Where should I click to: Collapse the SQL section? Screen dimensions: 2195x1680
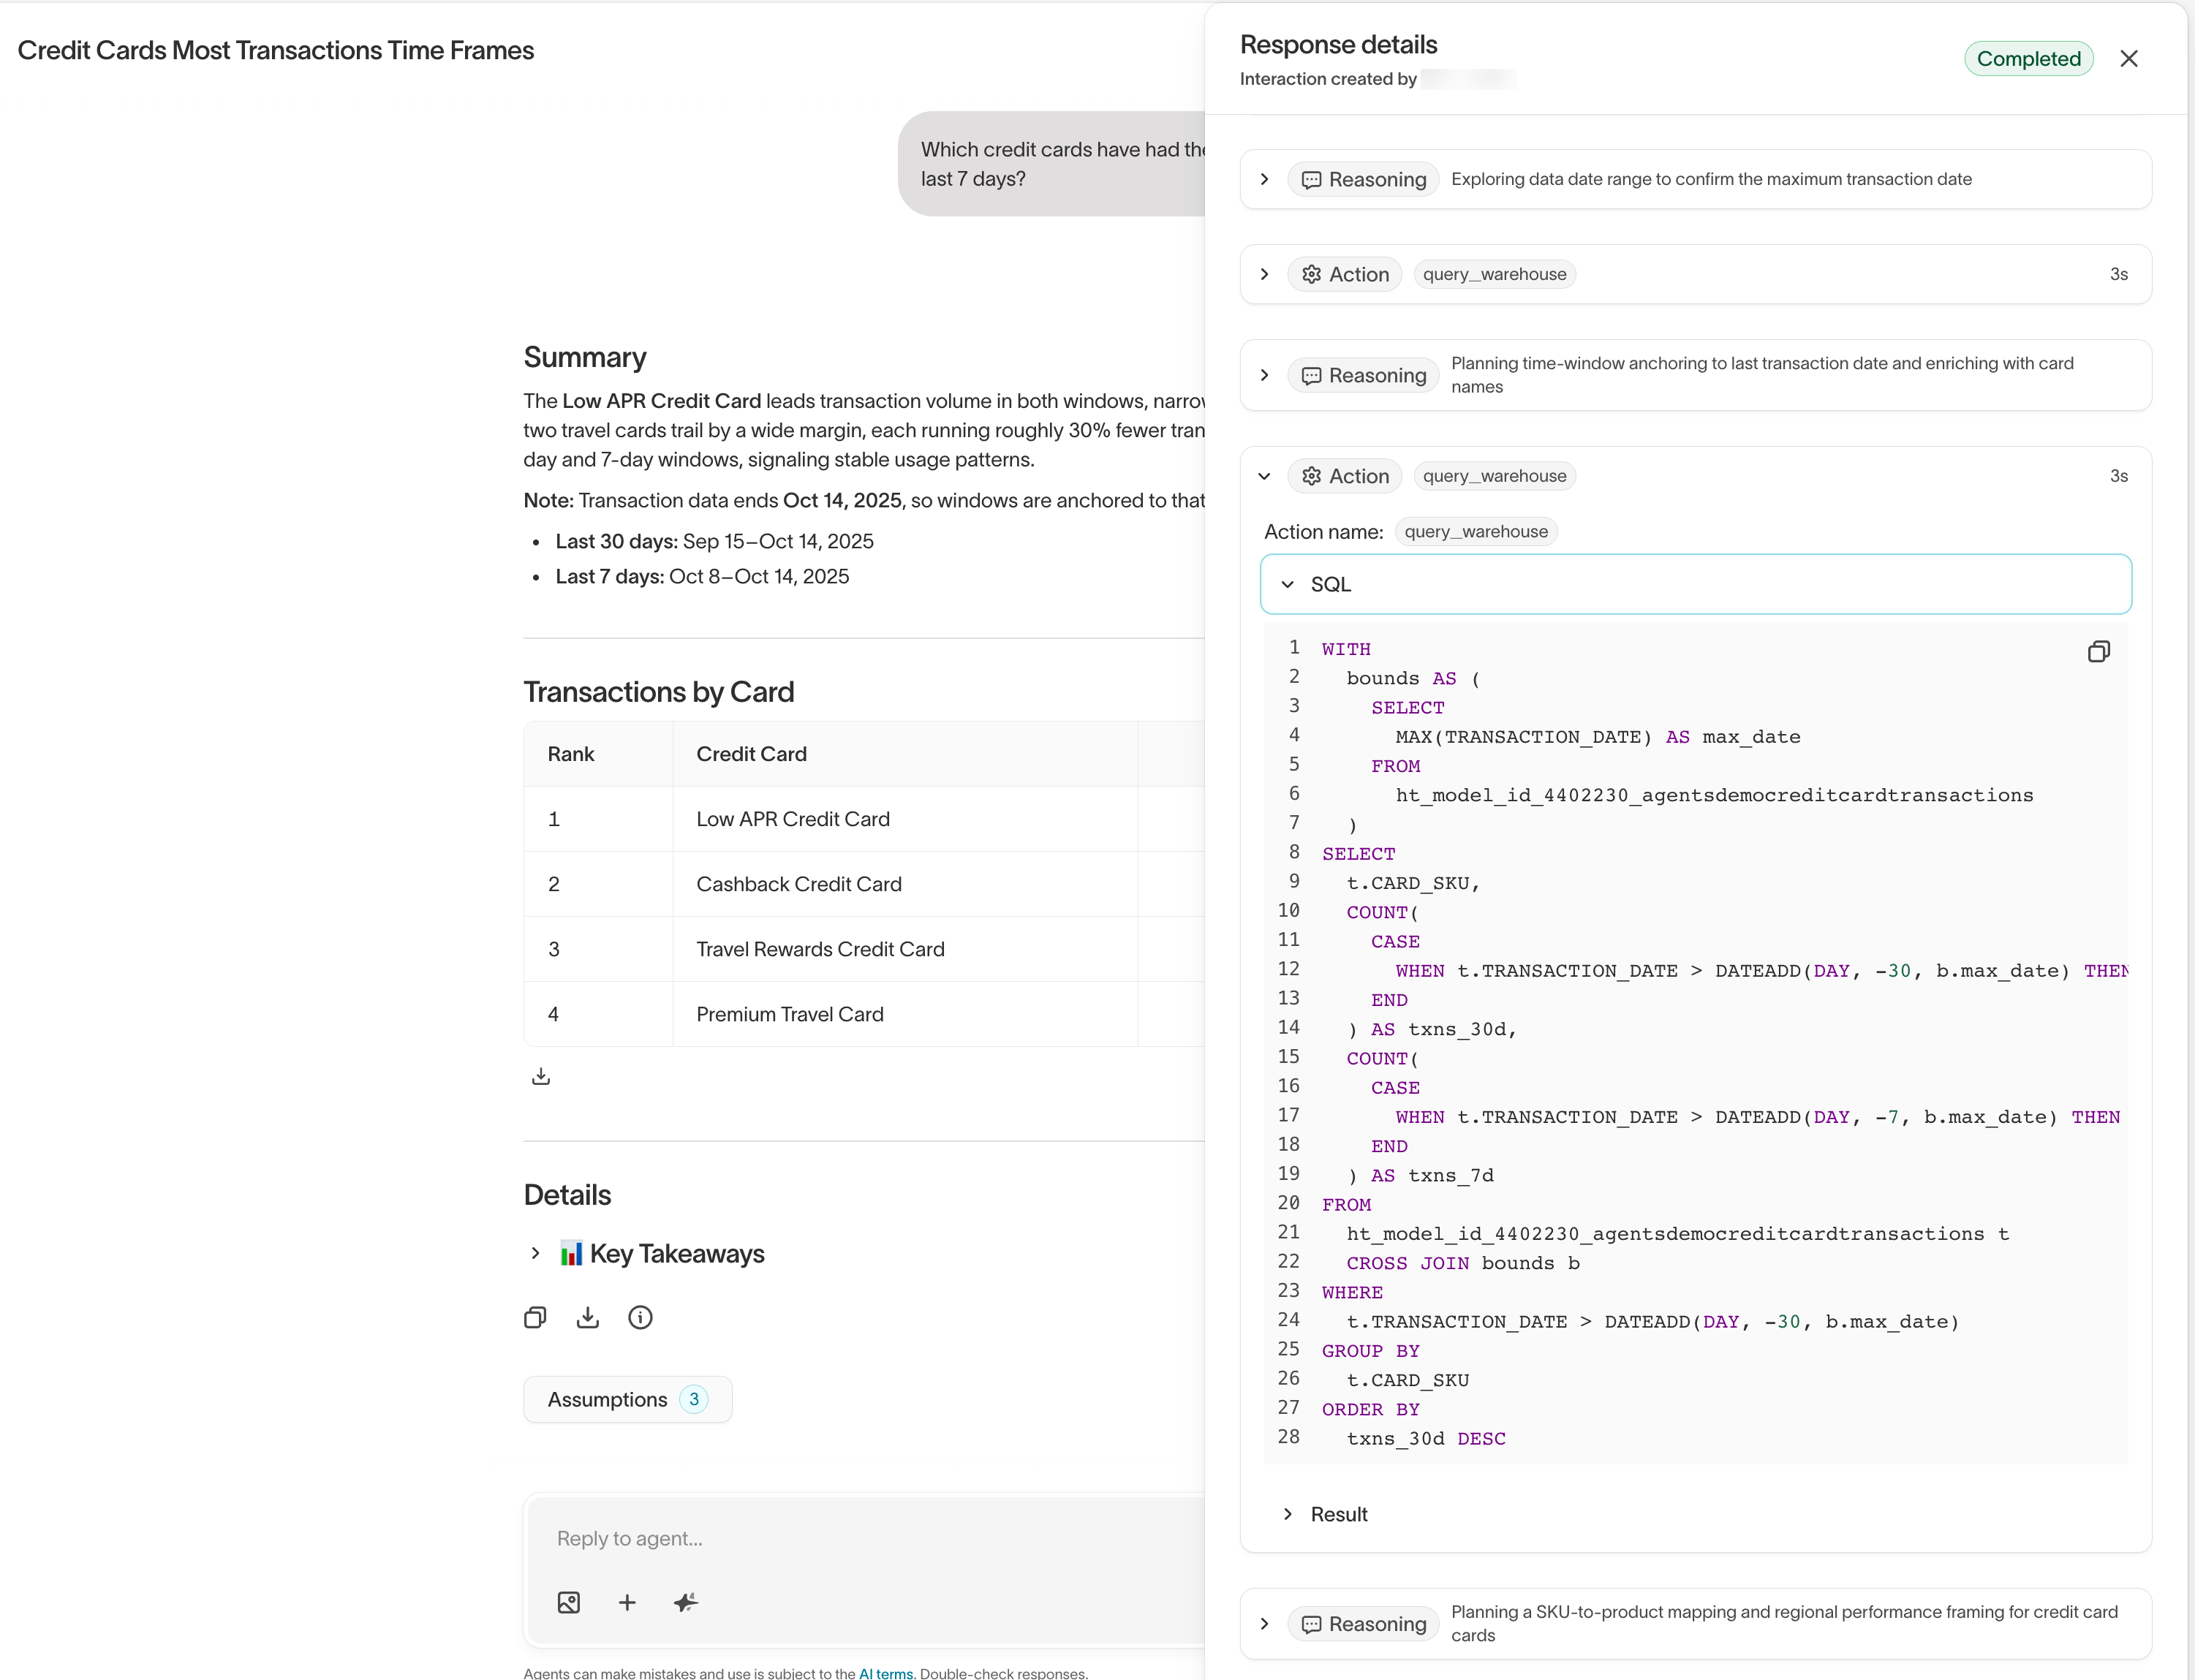[1288, 584]
